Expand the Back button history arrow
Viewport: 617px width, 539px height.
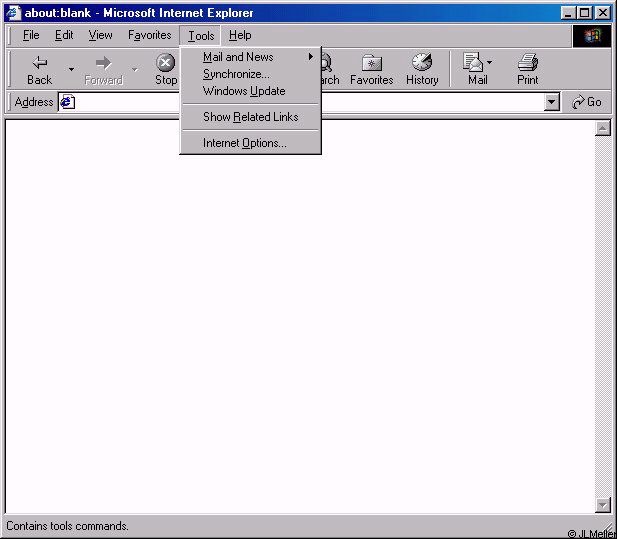coord(71,70)
